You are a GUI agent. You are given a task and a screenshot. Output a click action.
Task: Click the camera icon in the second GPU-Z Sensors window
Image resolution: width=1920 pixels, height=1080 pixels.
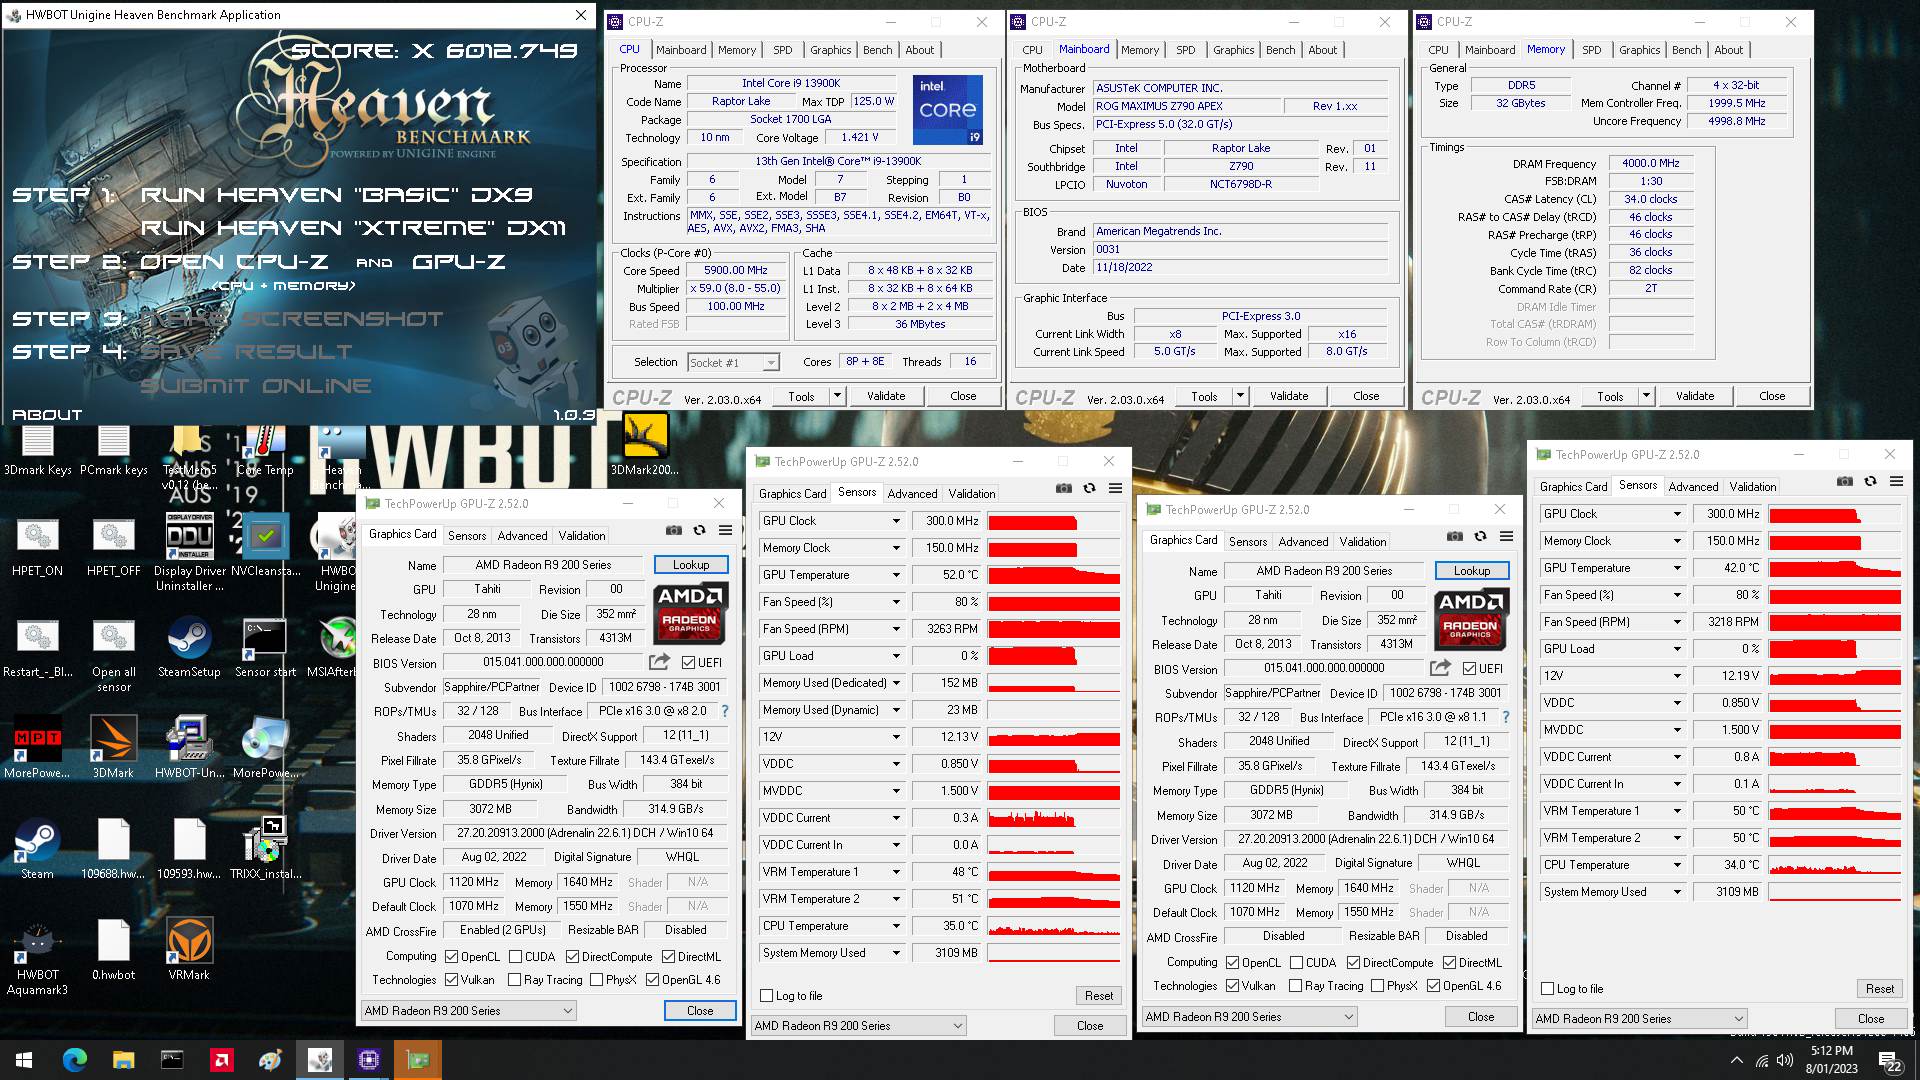click(x=1064, y=488)
